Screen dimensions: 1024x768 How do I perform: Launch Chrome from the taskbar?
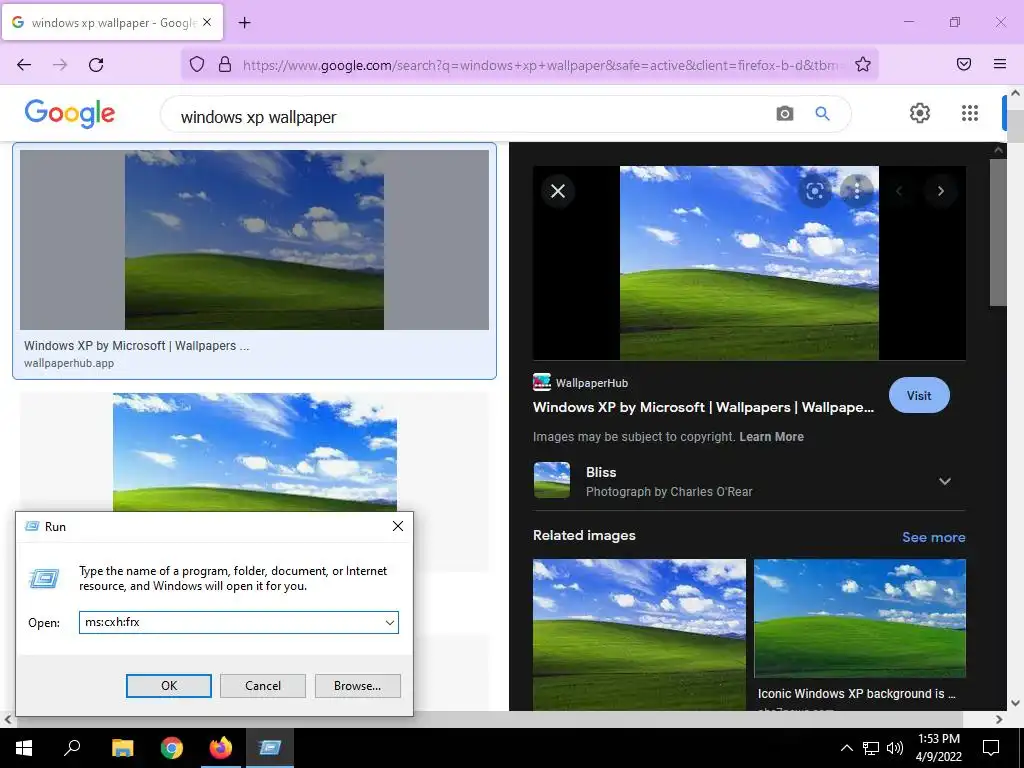[x=172, y=748]
